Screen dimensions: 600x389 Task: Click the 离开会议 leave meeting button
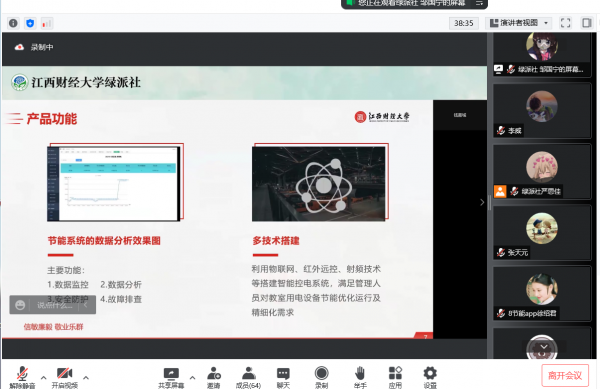[565, 375]
